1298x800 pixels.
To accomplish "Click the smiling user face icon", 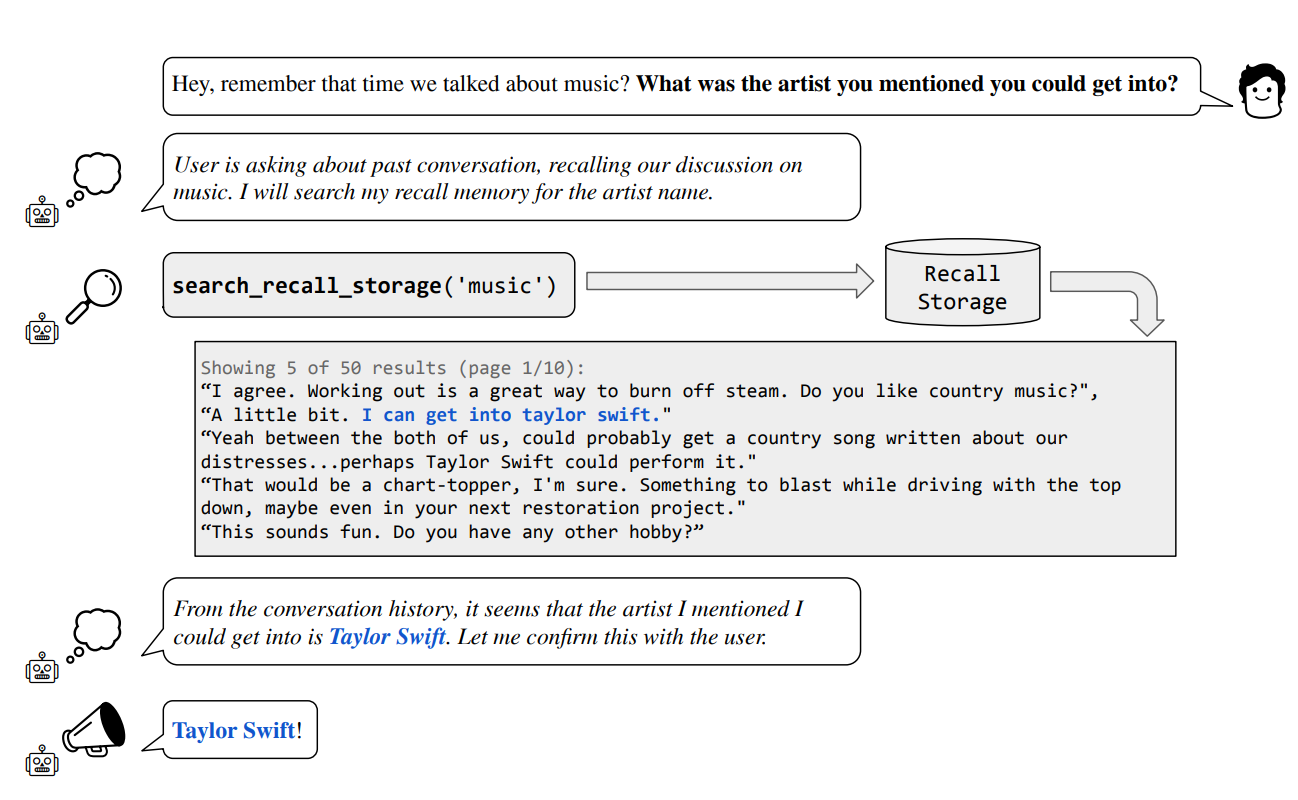I will (1261, 91).
